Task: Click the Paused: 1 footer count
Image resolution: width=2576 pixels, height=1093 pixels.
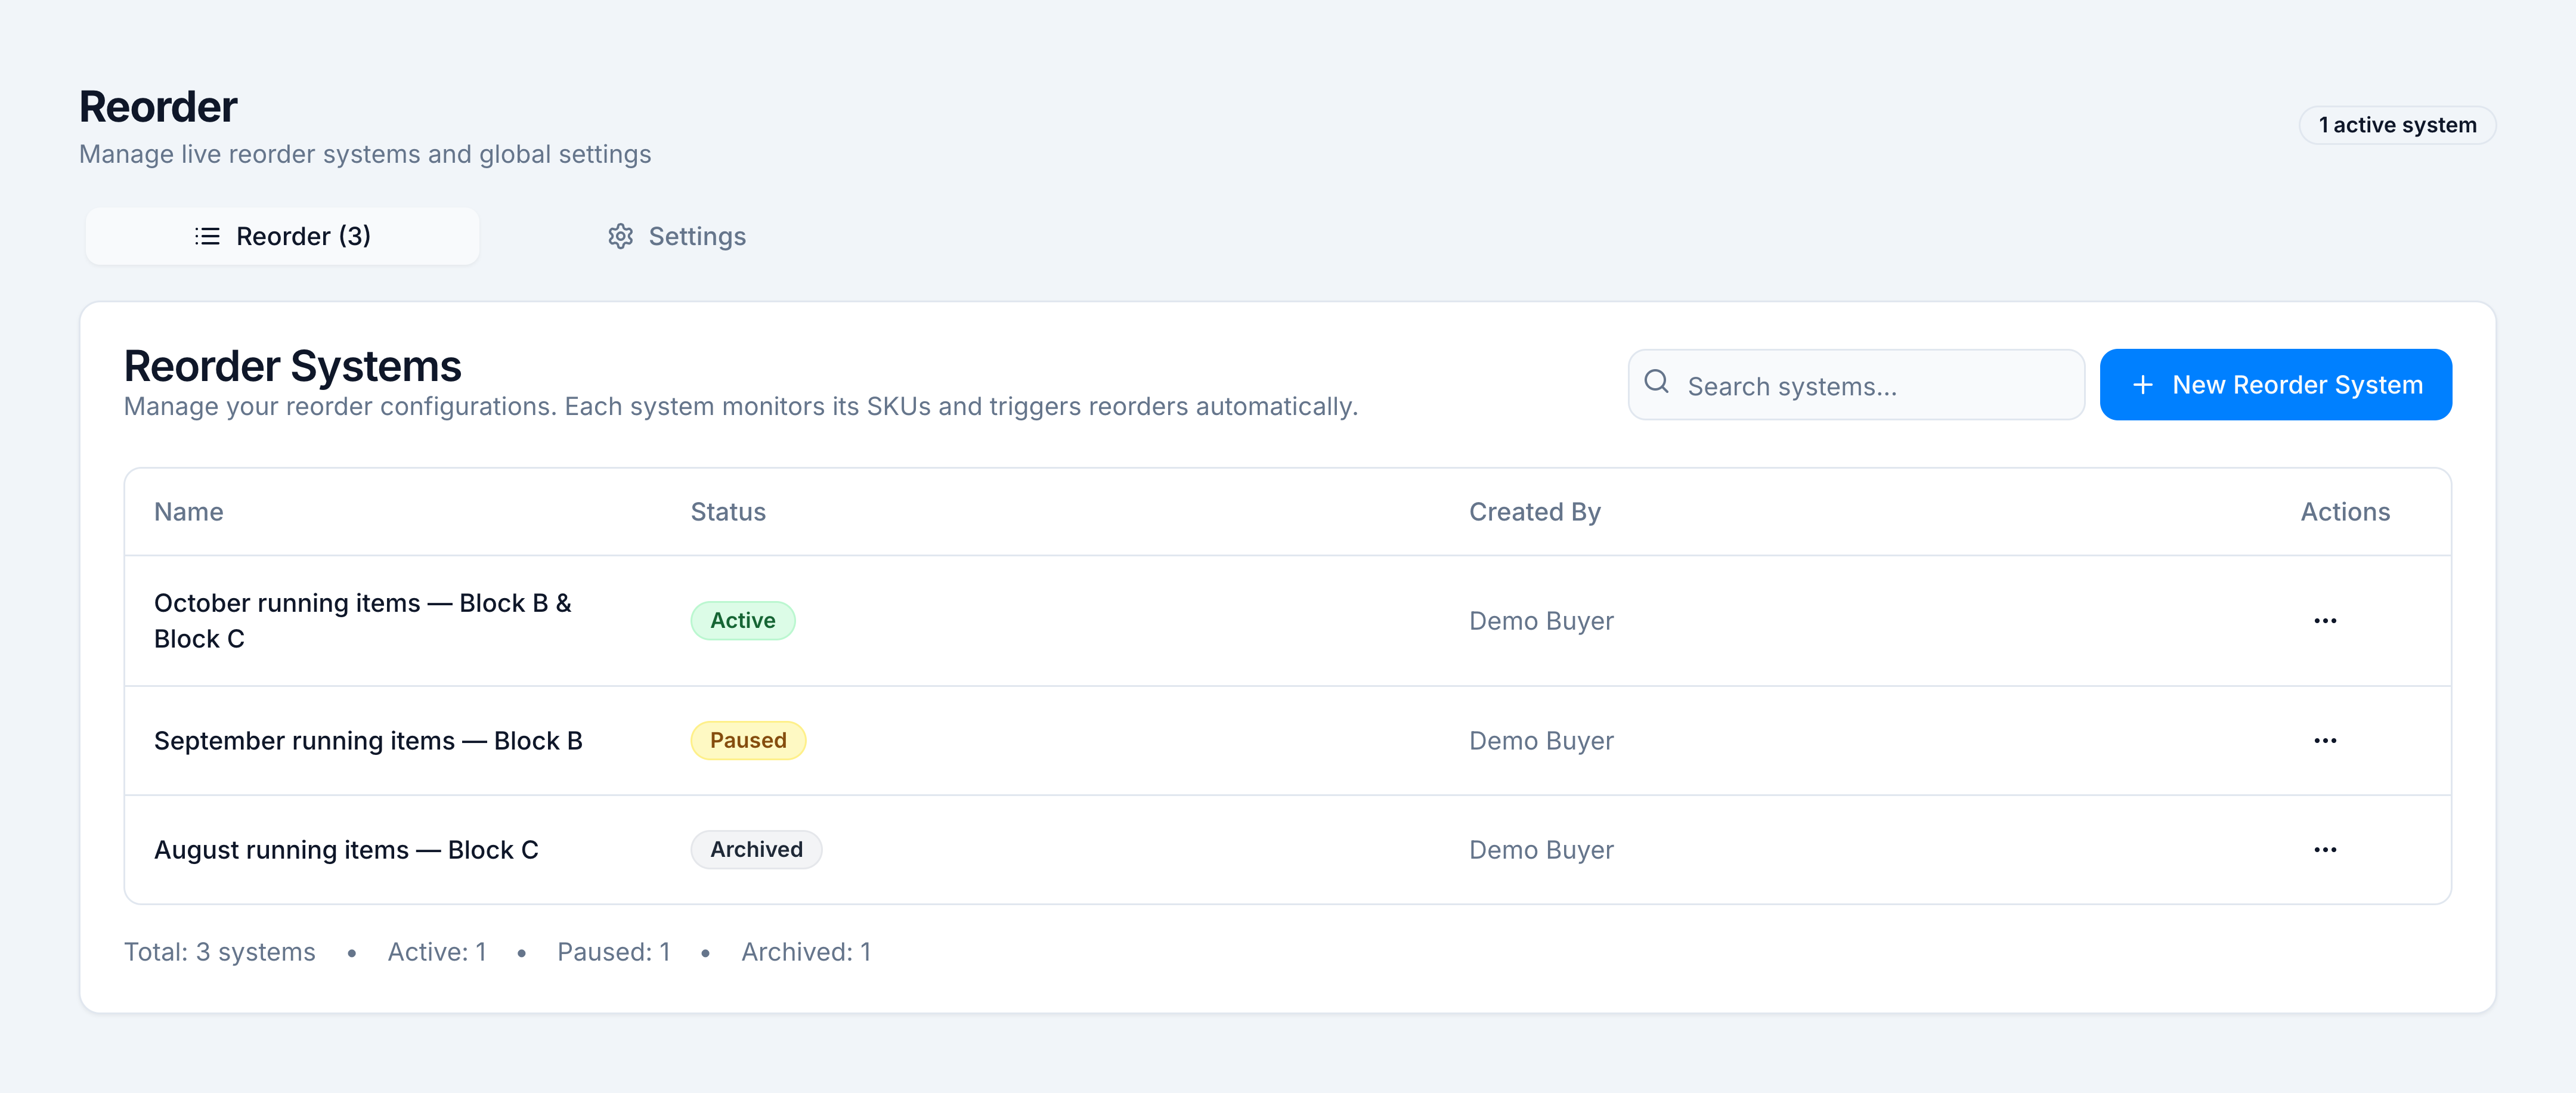Action: 613,953
